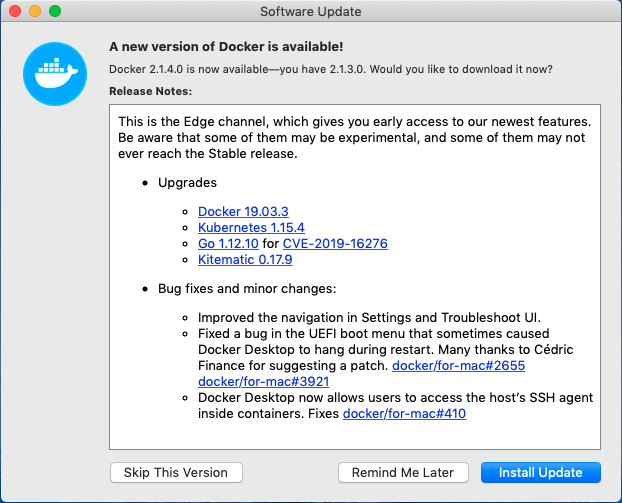Screen dimensions: 622x503
Task: Click the 'Software Update' window title
Action: click(x=311, y=12)
